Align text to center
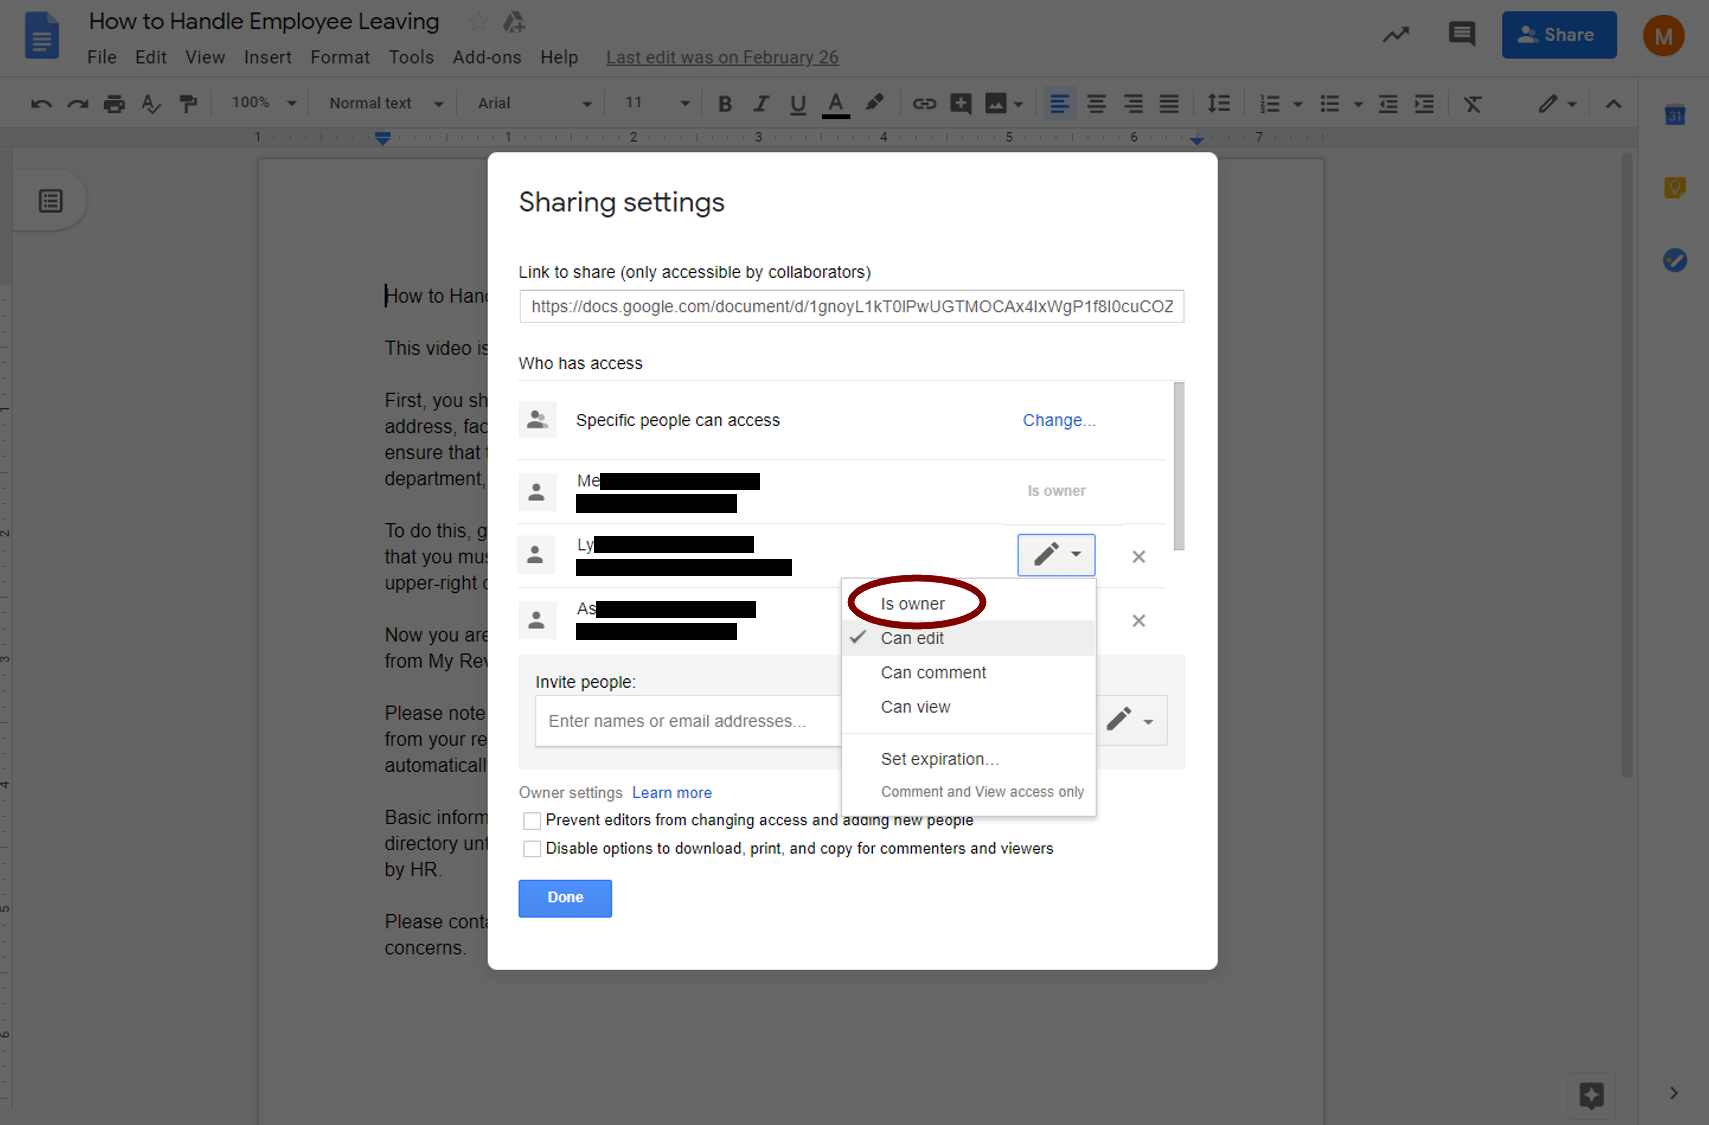This screenshot has width=1709, height=1125. pos(1096,103)
